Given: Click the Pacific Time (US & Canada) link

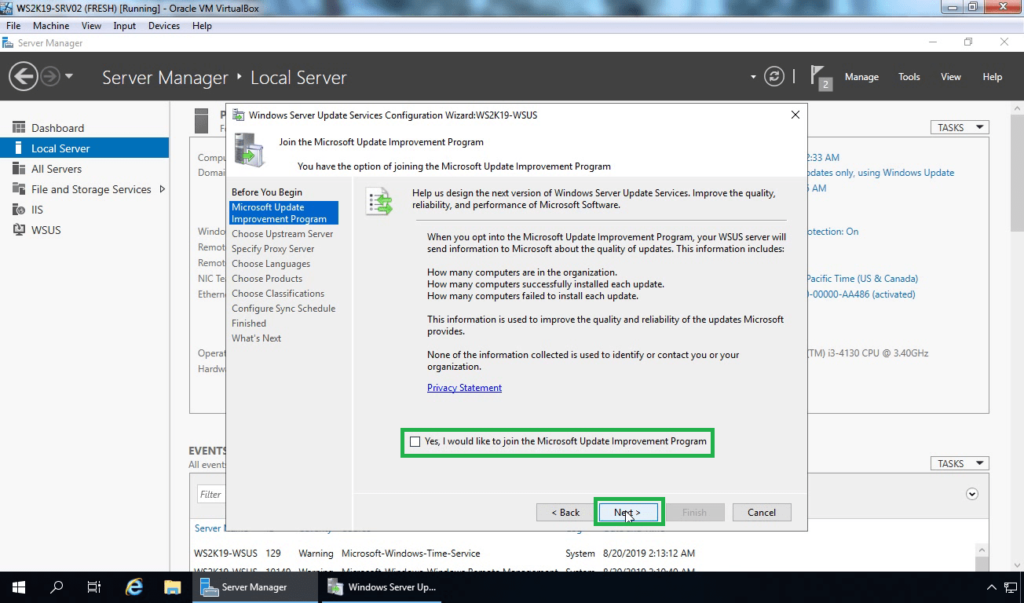Looking at the screenshot, I should 862,278.
